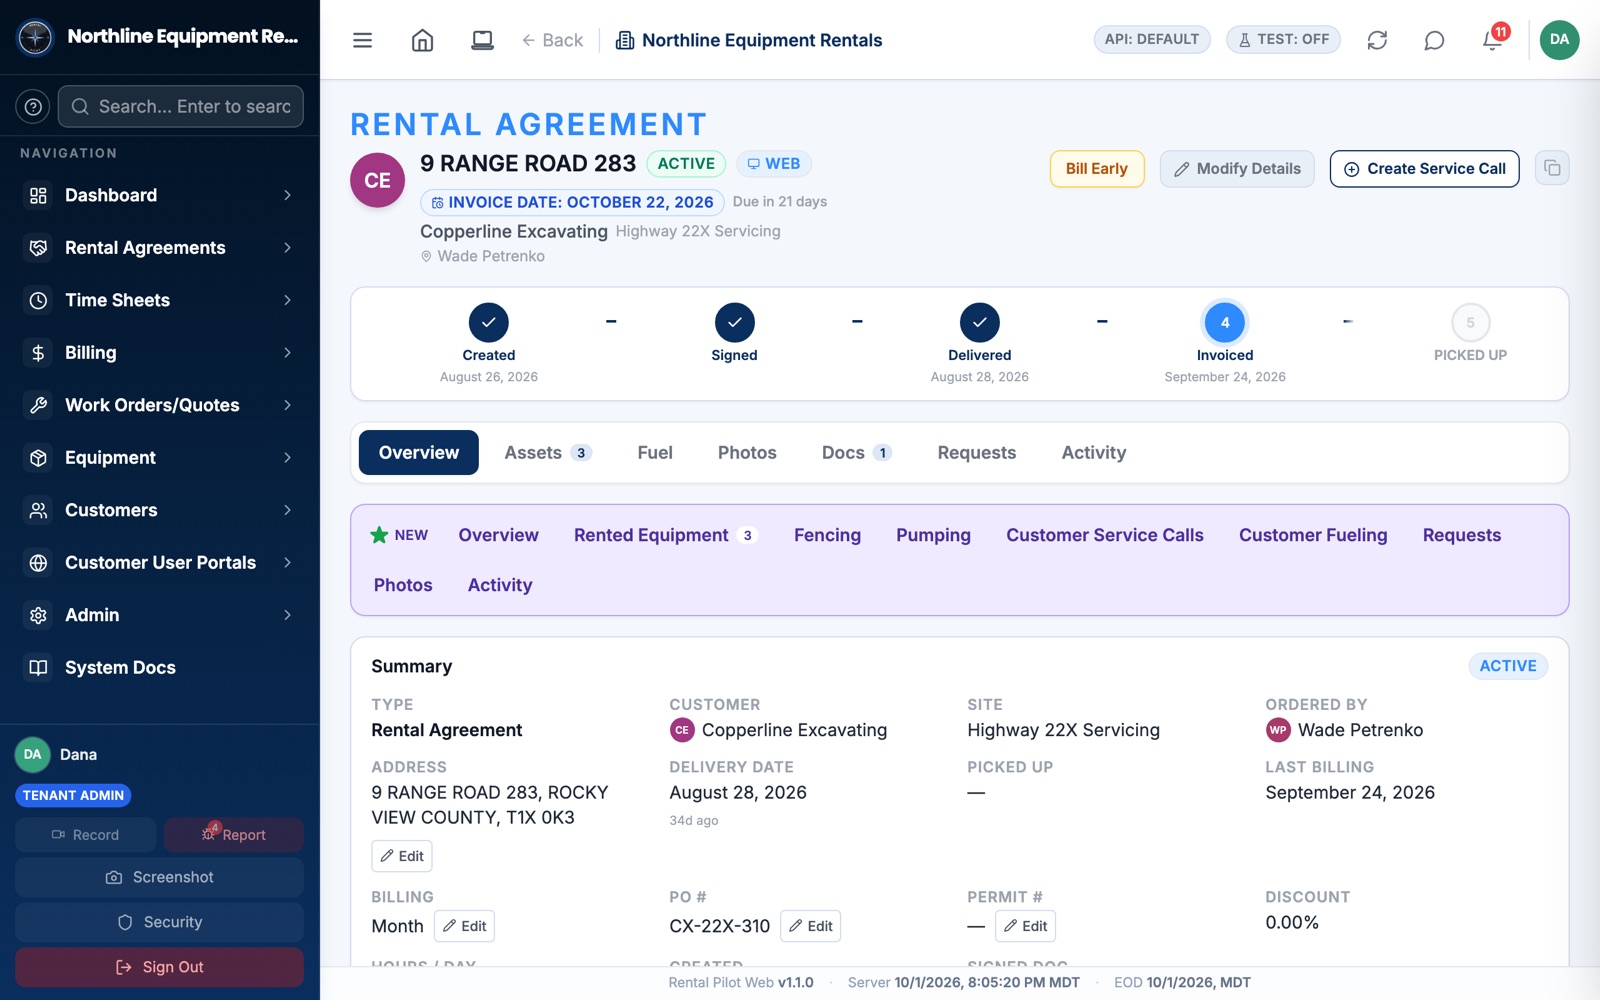Open the Fuel tab
Image resolution: width=1600 pixels, height=1000 pixels.
coord(655,453)
